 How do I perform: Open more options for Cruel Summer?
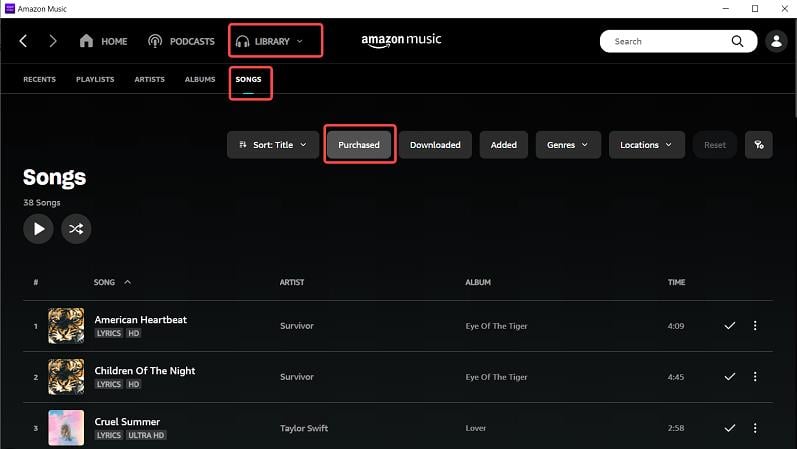point(755,428)
